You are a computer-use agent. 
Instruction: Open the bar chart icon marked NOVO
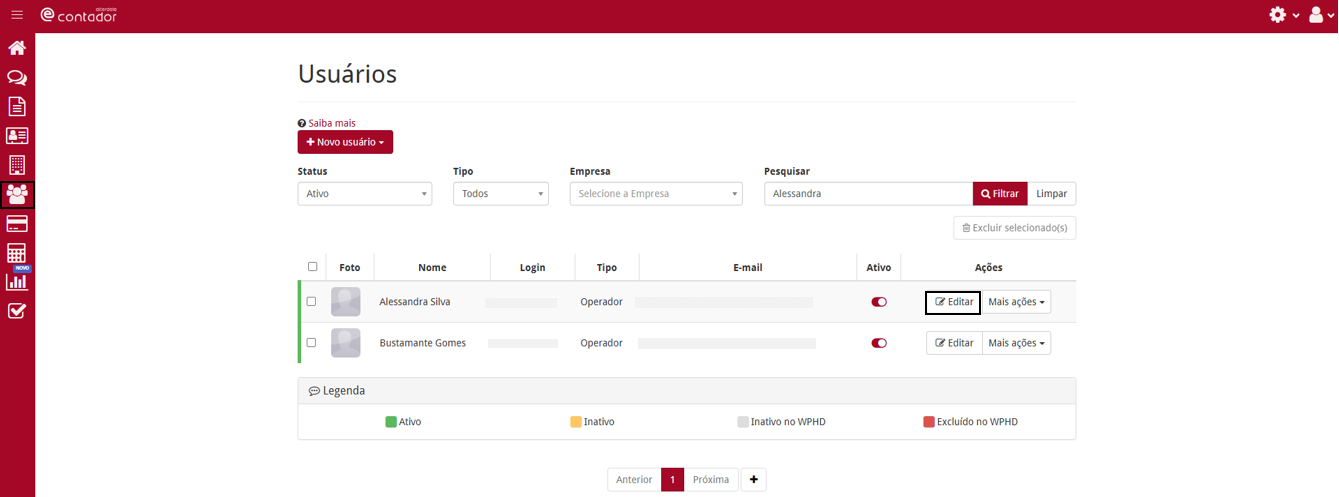[x=17, y=281]
